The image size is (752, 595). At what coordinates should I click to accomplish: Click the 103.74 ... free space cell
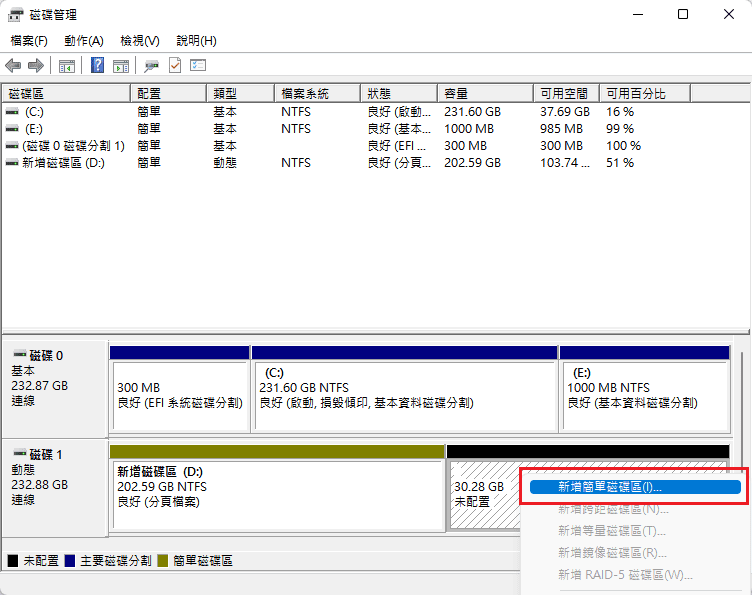(x=565, y=163)
